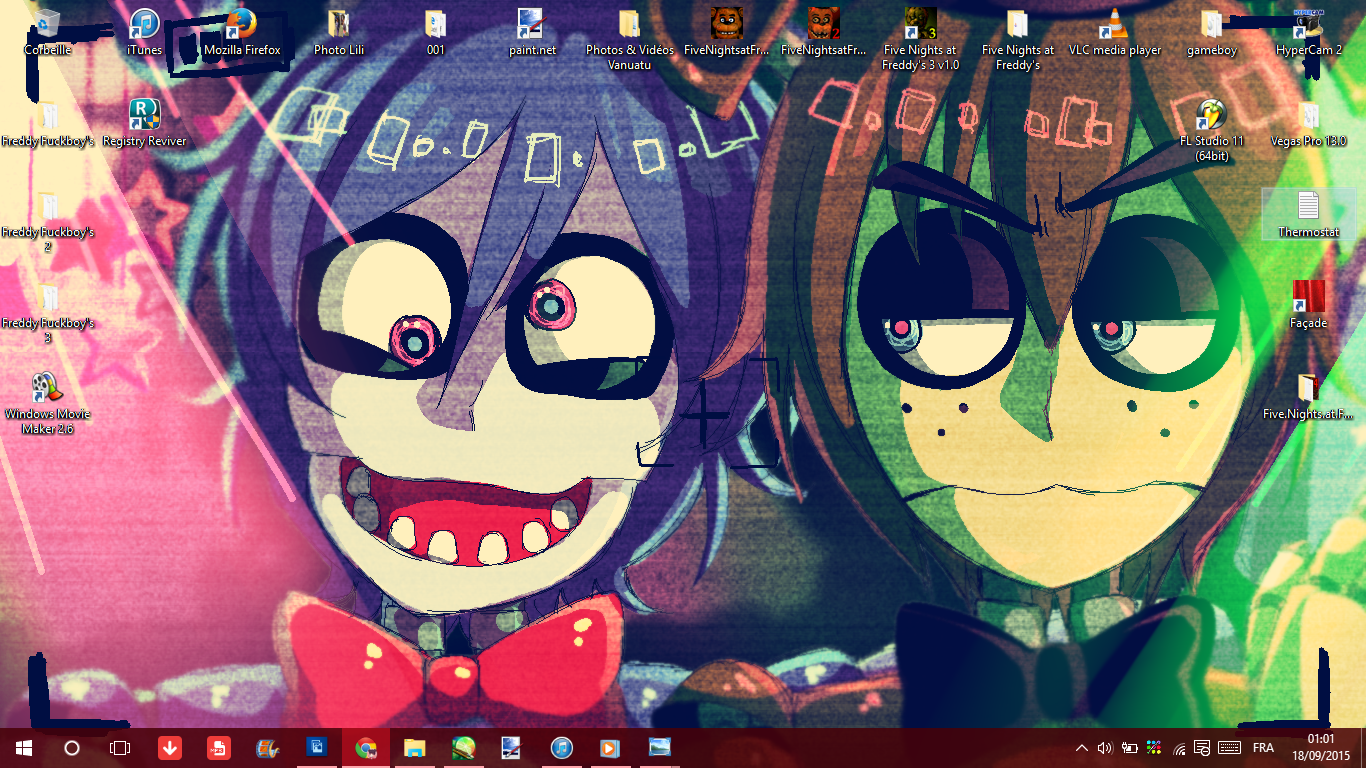Viewport: 1366px width, 768px height.
Task: Open Task View from the taskbar
Action: 120,748
